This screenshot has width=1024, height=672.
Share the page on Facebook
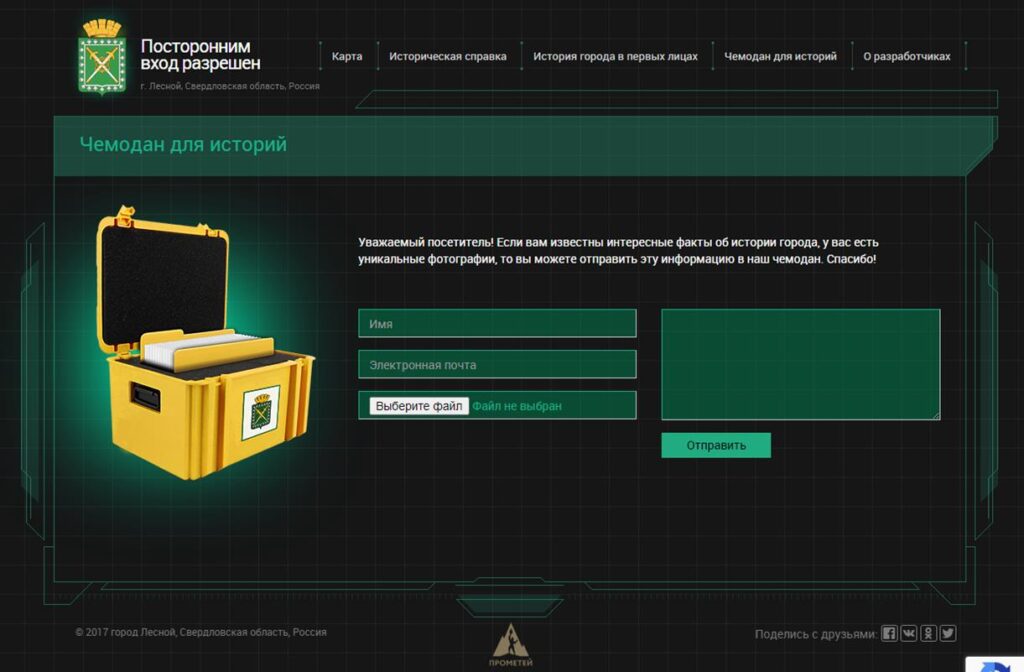point(889,633)
